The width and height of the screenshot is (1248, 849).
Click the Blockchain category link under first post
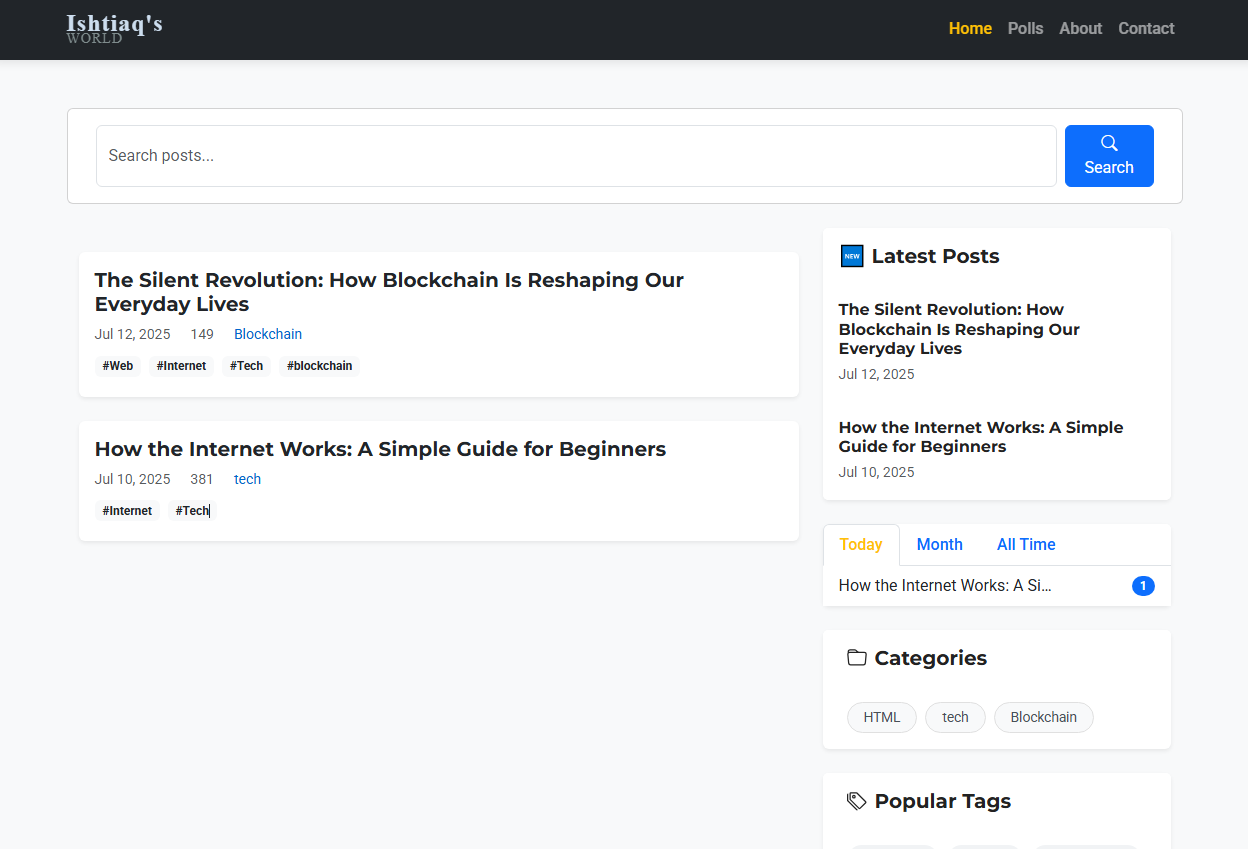(x=268, y=334)
